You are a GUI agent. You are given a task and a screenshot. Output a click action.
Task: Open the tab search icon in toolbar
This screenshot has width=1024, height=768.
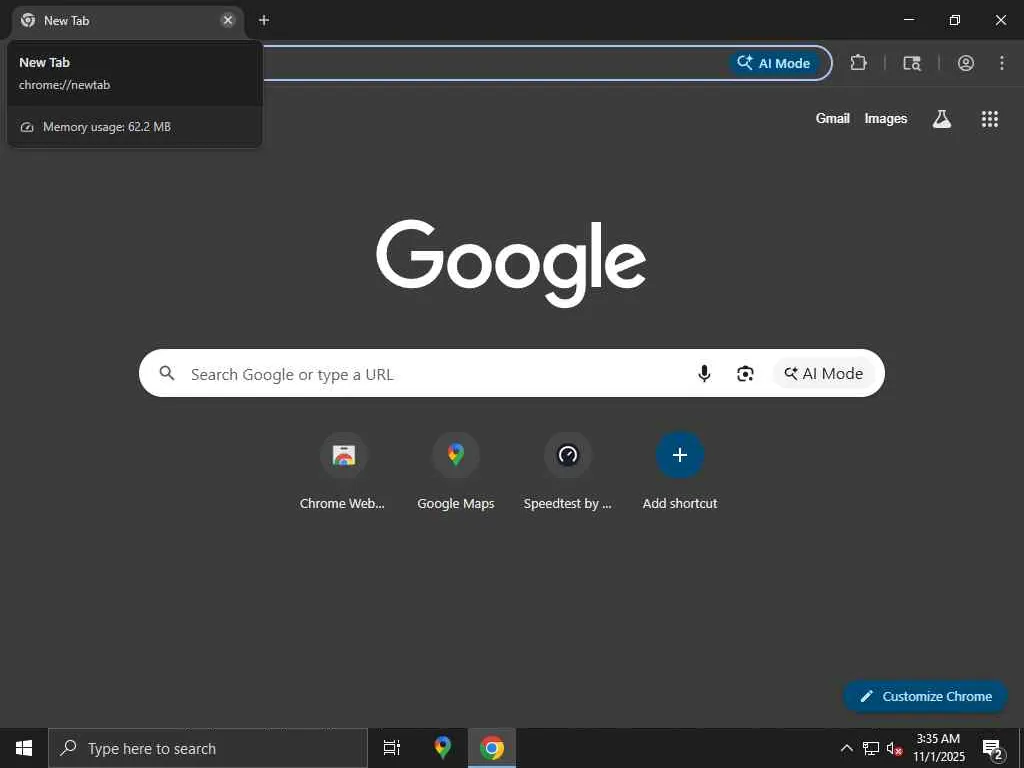912,63
